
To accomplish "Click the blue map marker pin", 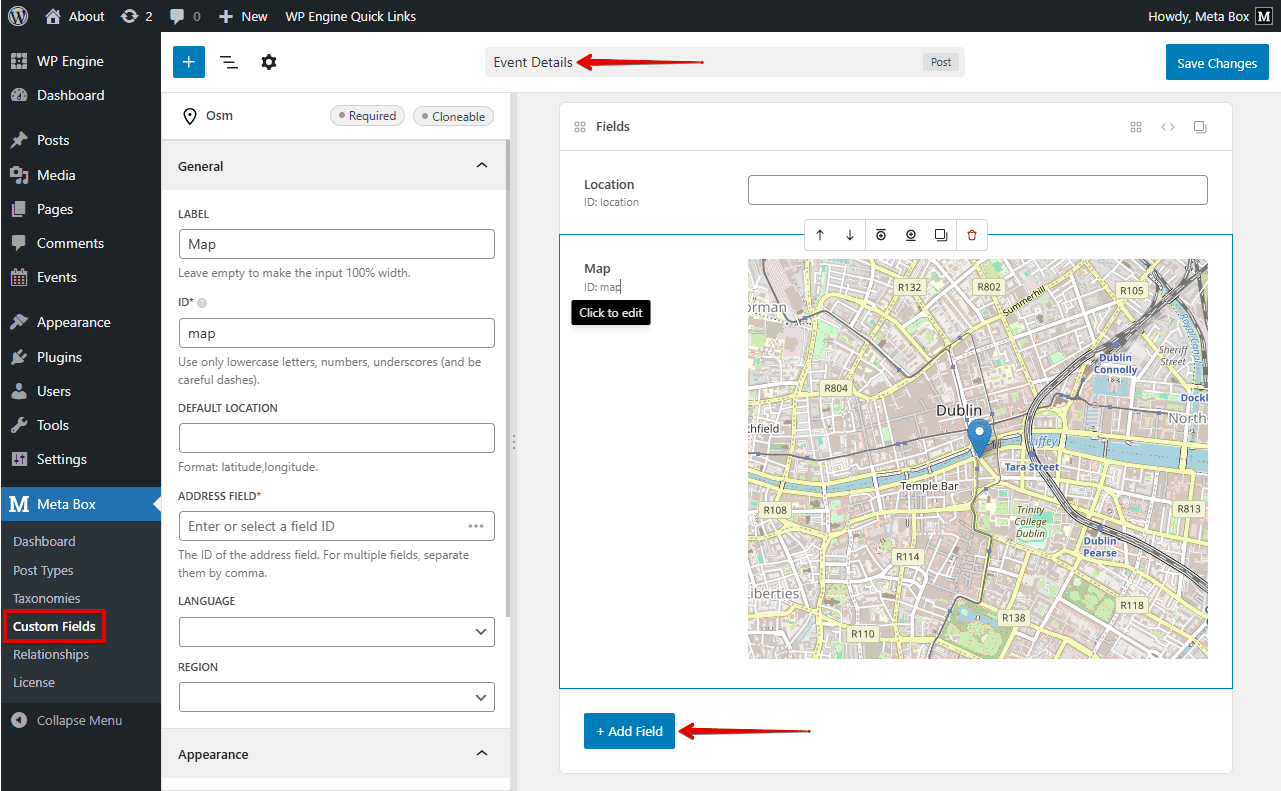I will pos(980,436).
